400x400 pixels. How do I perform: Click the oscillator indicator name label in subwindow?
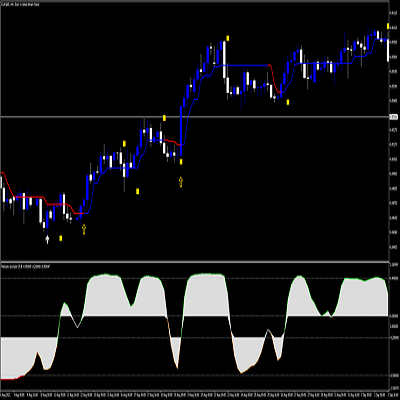coord(25,267)
